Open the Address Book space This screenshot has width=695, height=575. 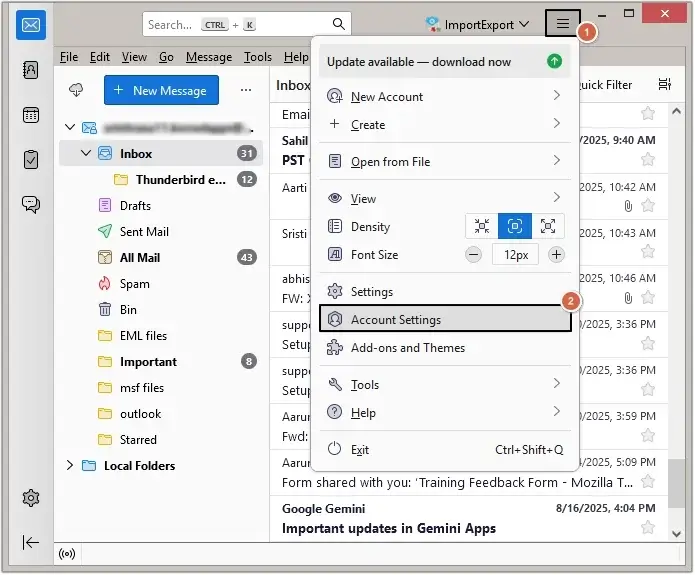(31, 70)
